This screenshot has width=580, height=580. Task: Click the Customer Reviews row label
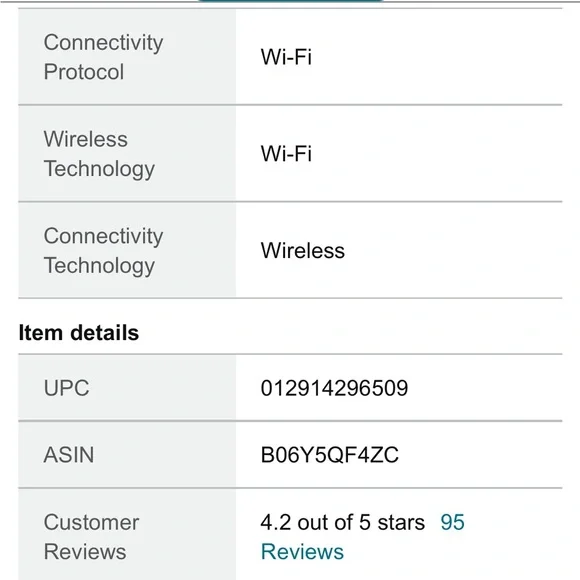(x=91, y=537)
